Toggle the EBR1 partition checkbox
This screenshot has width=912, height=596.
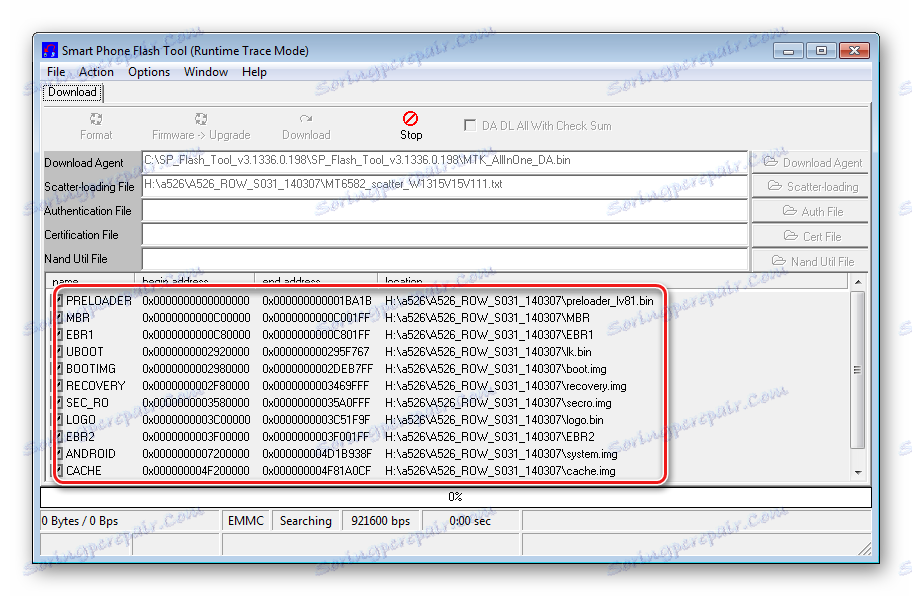pyautogui.click(x=59, y=335)
